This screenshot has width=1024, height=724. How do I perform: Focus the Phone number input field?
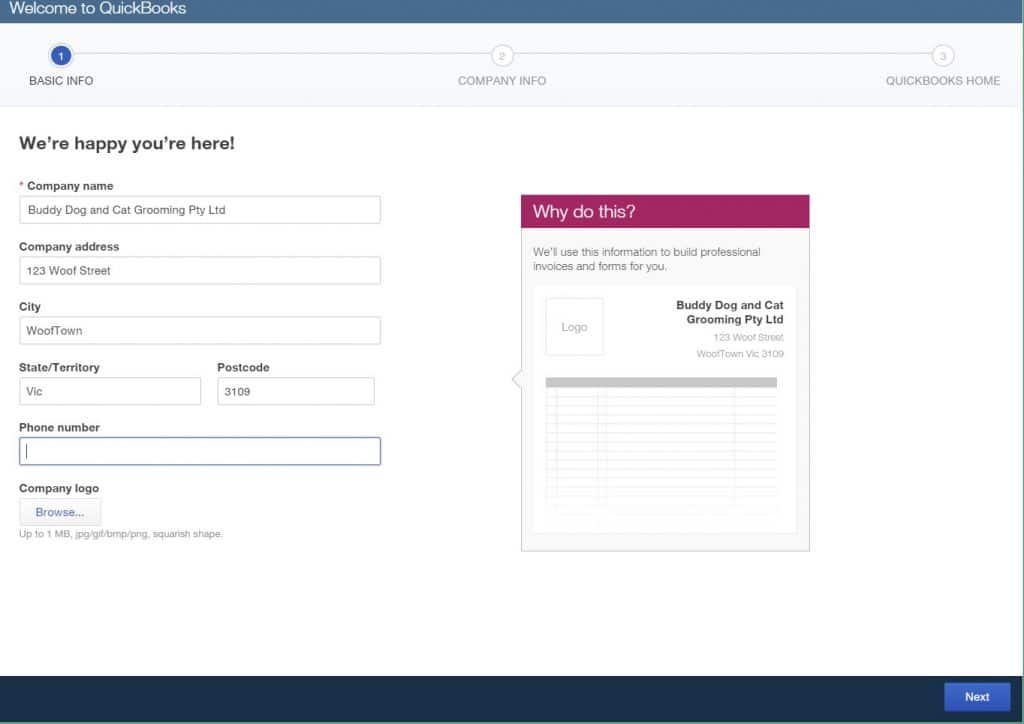[x=200, y=451]
